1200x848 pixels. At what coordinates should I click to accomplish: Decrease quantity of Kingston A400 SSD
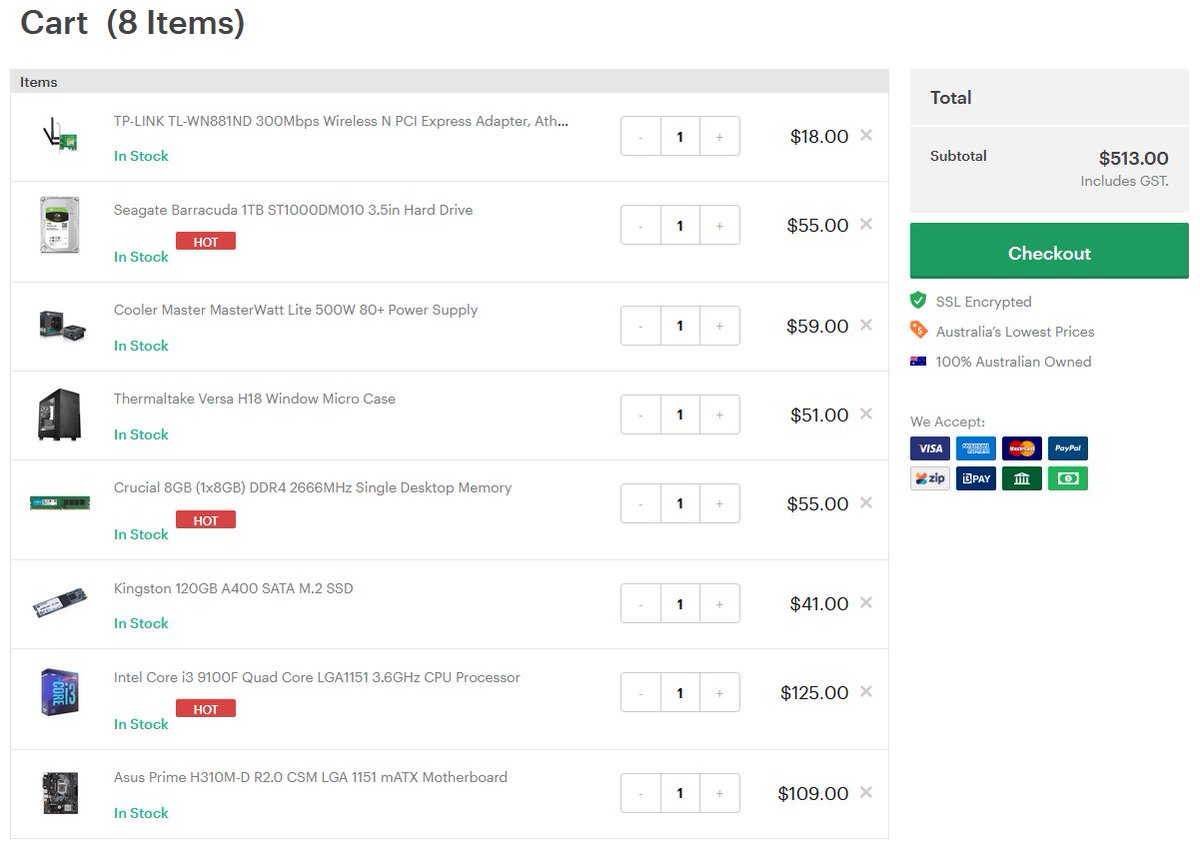click(641, 604)
